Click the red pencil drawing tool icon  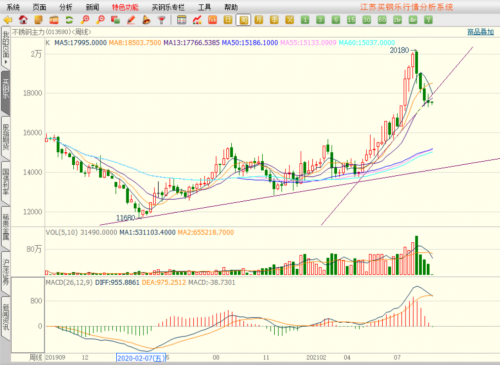131,20
